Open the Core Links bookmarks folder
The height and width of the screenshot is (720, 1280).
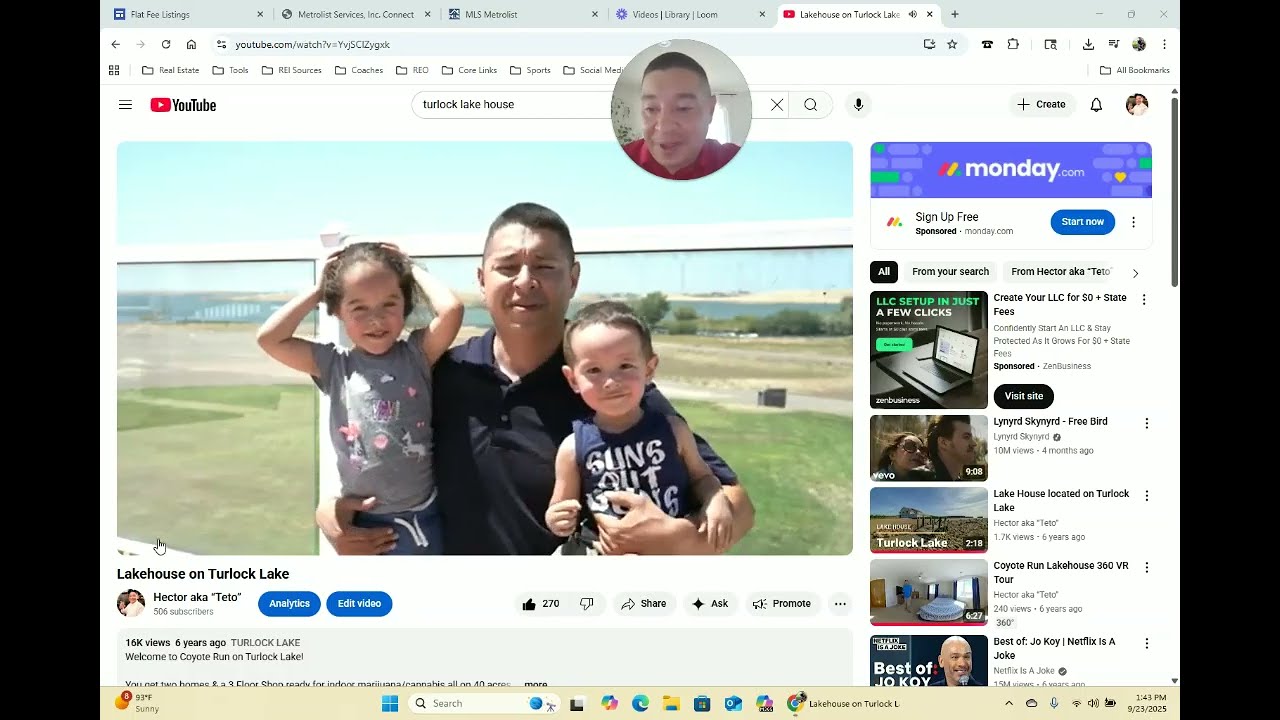469,70
